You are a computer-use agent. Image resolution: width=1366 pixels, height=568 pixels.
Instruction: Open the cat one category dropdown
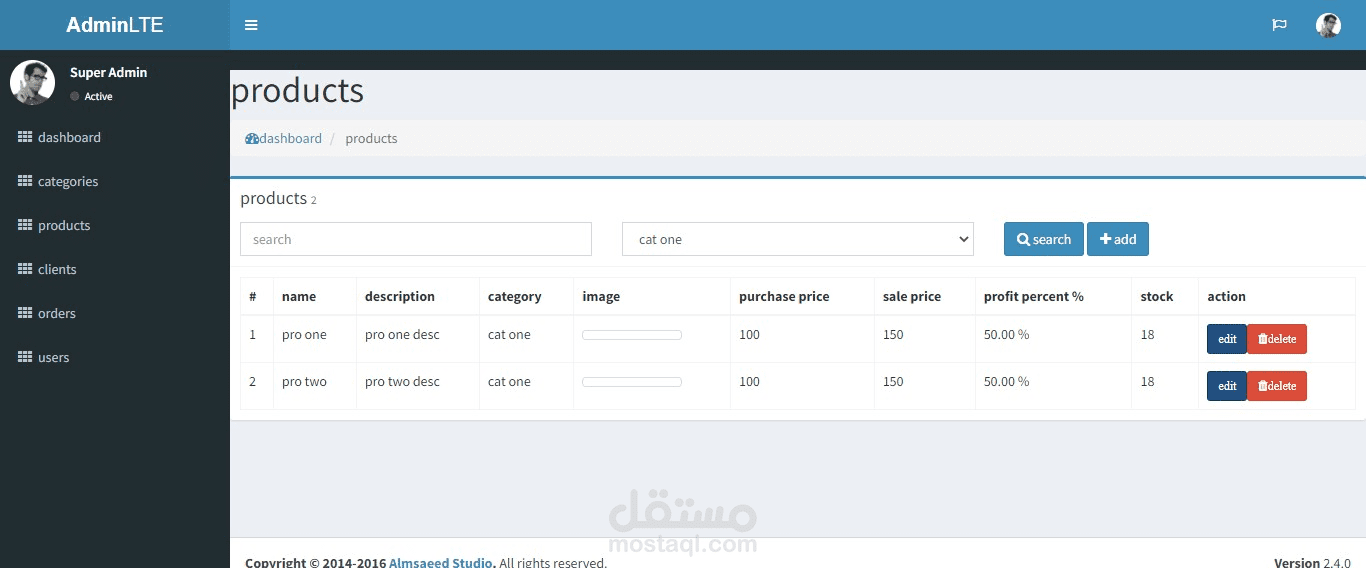(x=798, y=239)
